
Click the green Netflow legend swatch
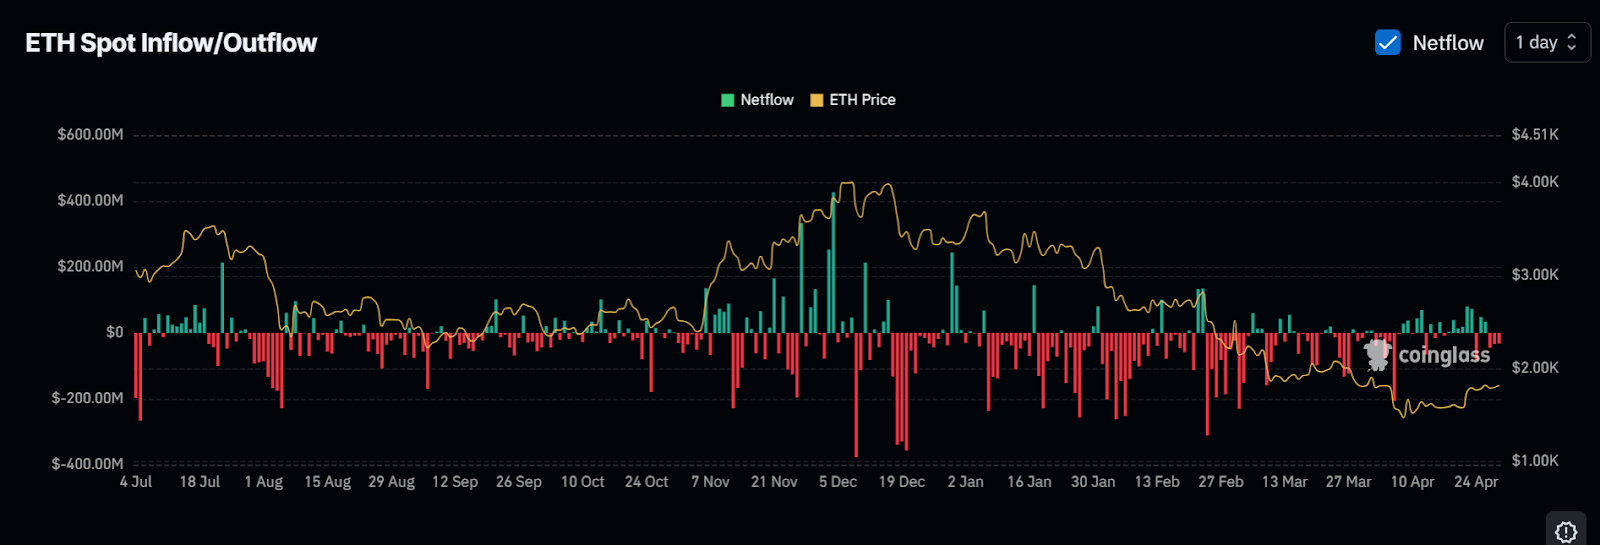click(728, 100)
